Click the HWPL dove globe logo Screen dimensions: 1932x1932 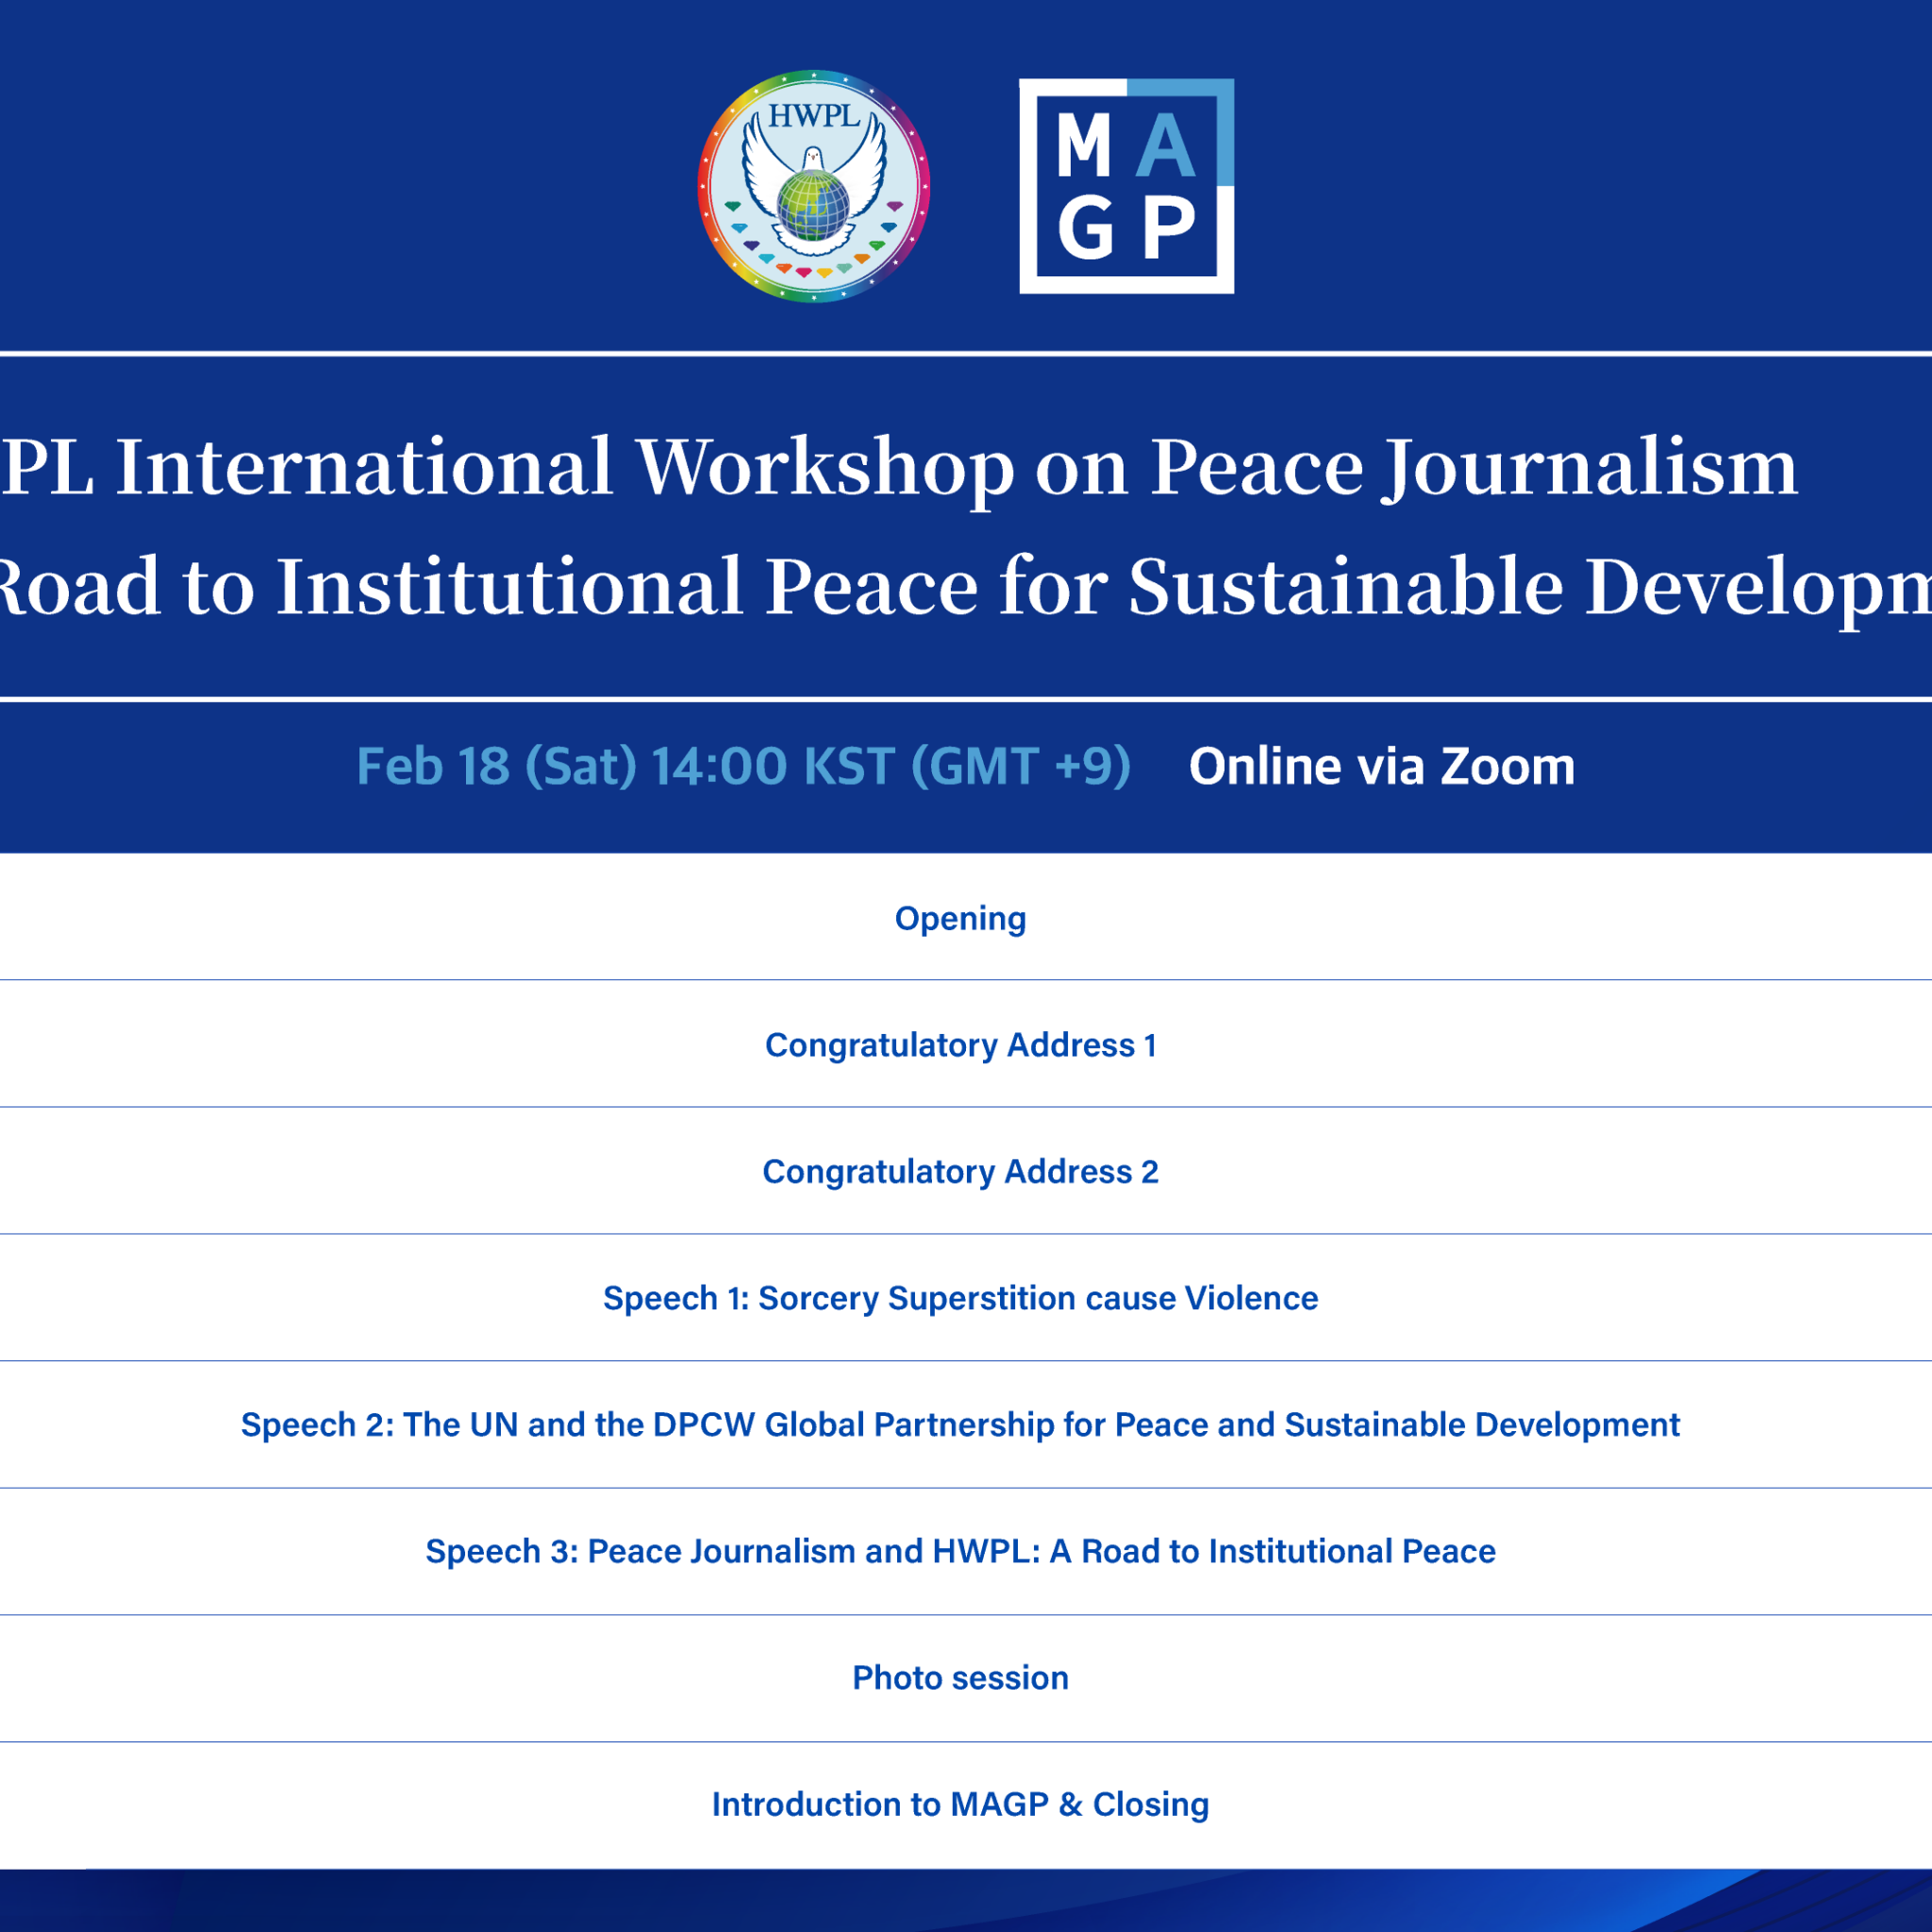pos(813,186)
